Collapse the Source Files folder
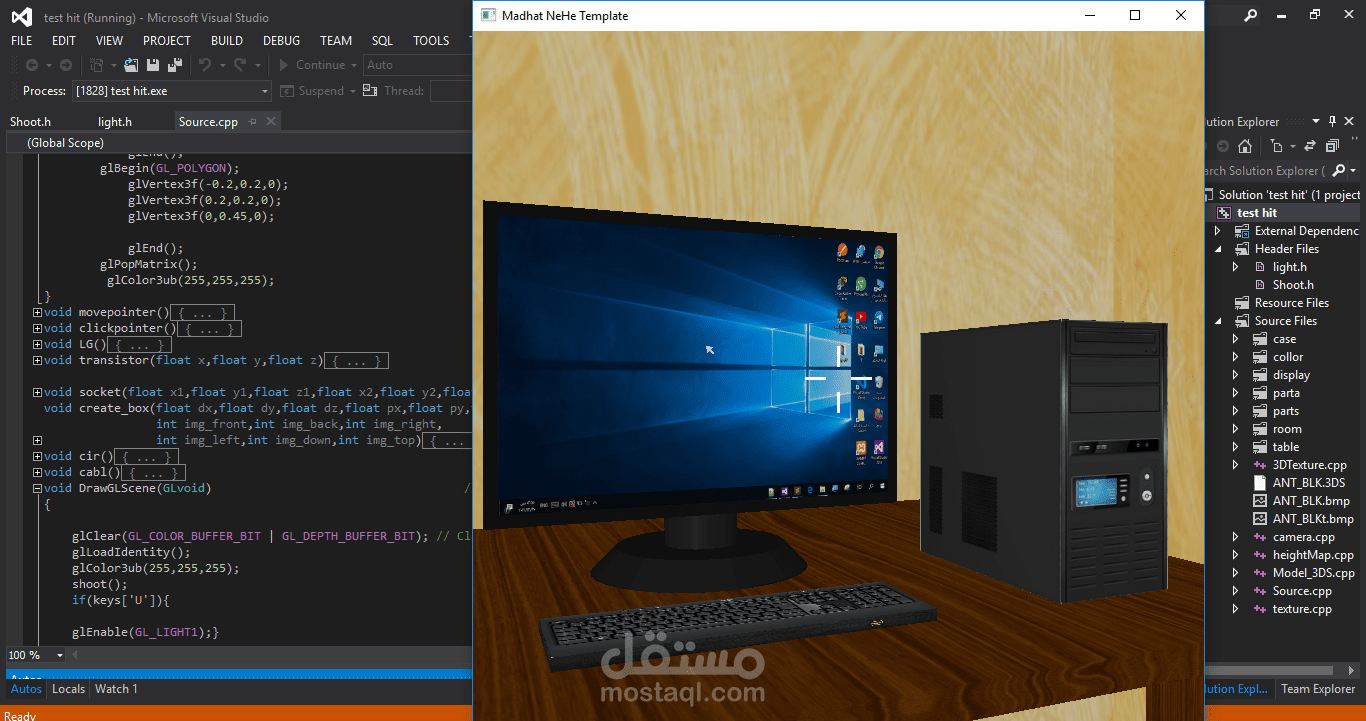 1218,321
